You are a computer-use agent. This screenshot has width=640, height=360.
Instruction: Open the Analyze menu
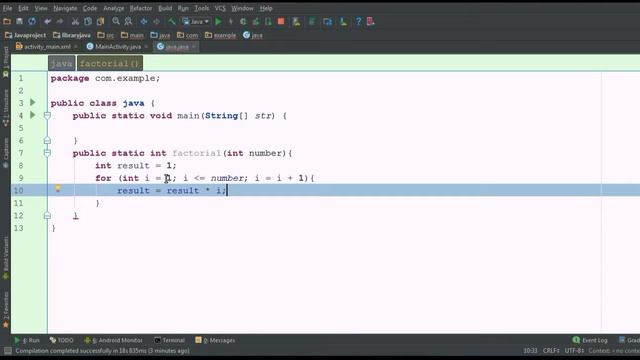pos(113,8)
